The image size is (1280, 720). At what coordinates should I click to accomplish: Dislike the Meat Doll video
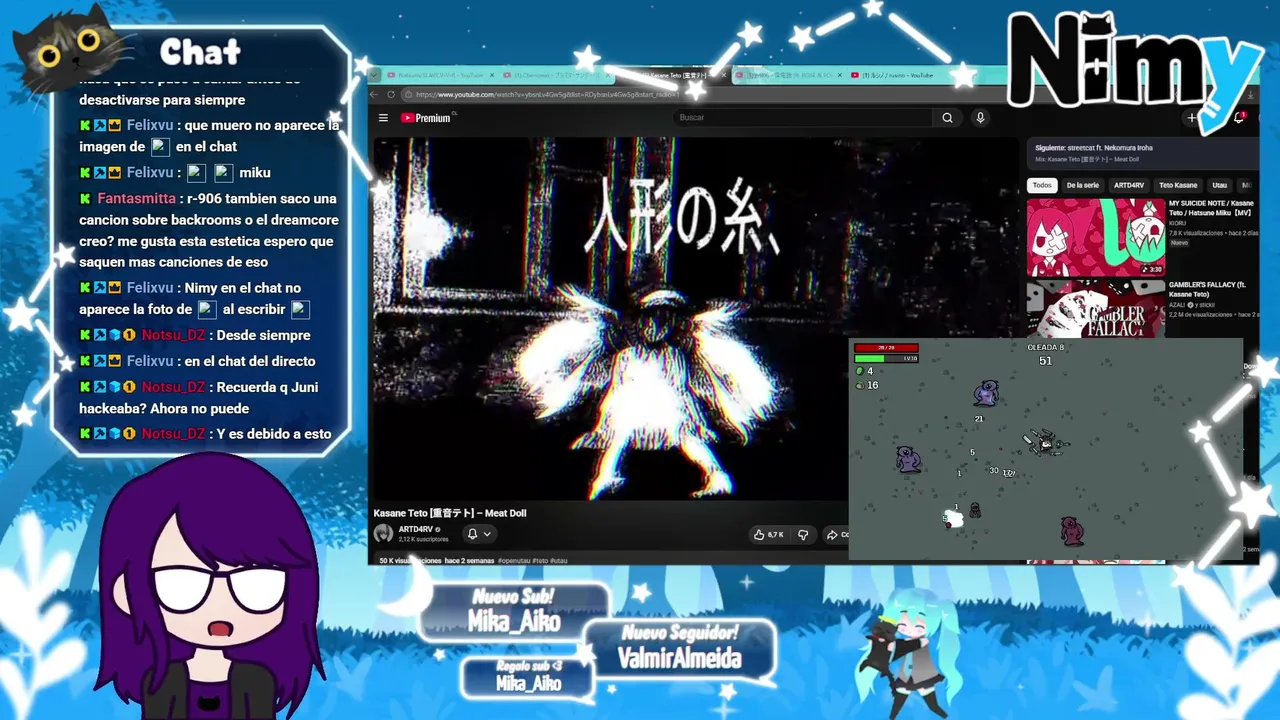tap(802, 535)
